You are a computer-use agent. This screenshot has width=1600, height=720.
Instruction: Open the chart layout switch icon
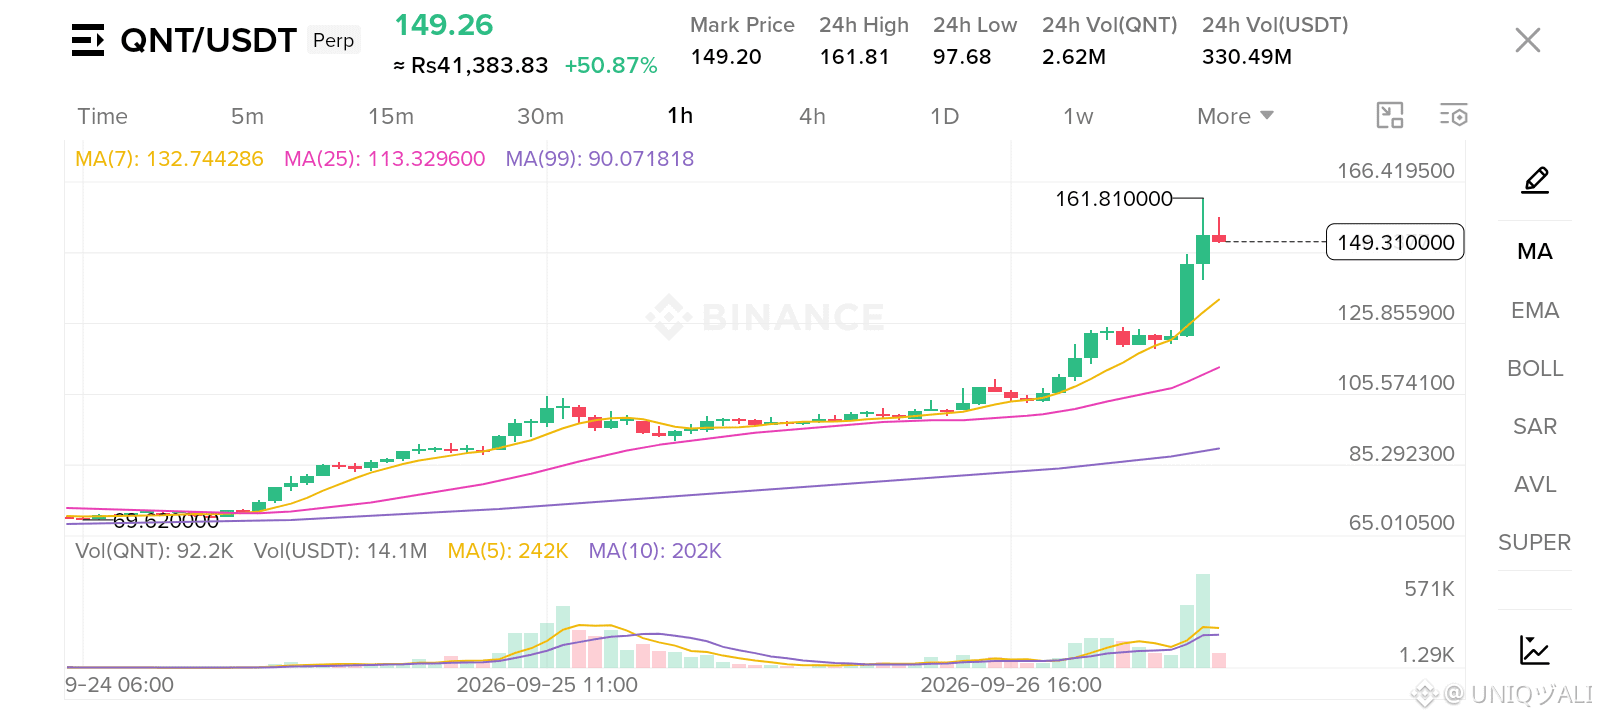tap(1390, 116)
